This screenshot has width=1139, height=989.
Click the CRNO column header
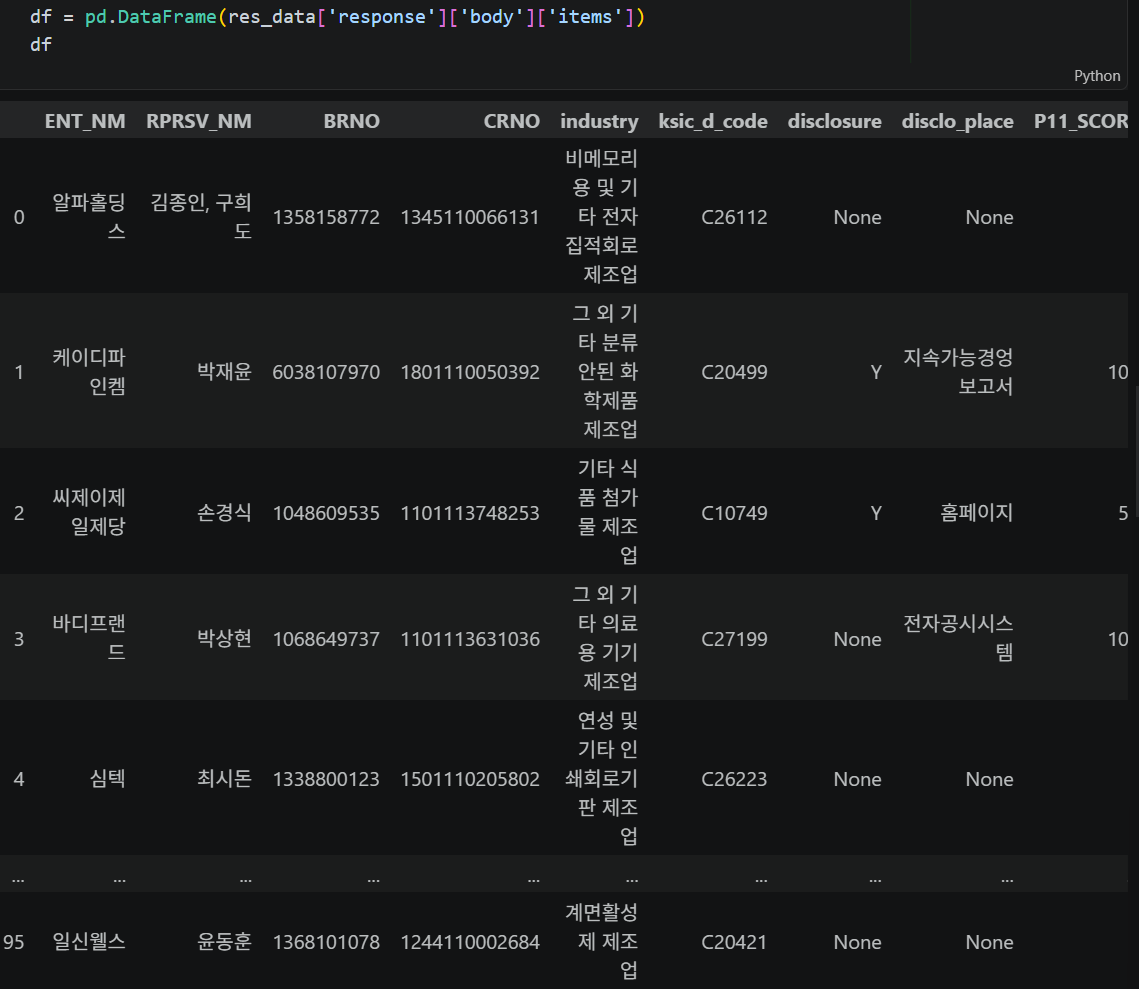pos(512,121)
